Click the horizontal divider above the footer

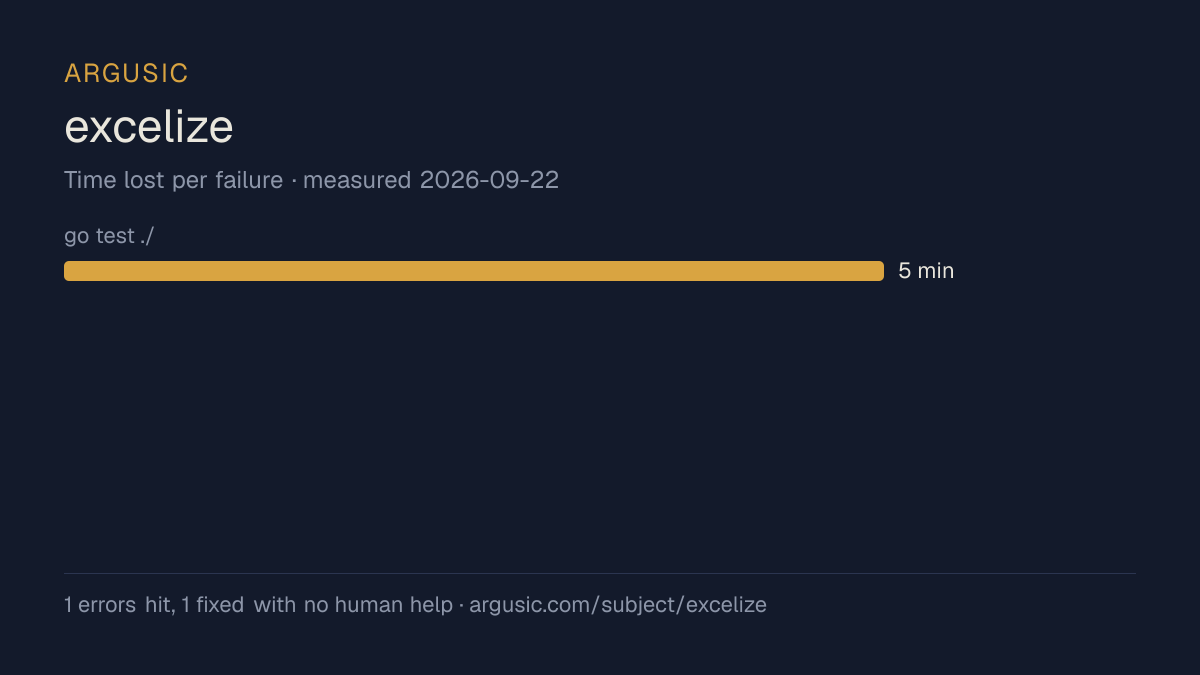[x=600, y=573]
